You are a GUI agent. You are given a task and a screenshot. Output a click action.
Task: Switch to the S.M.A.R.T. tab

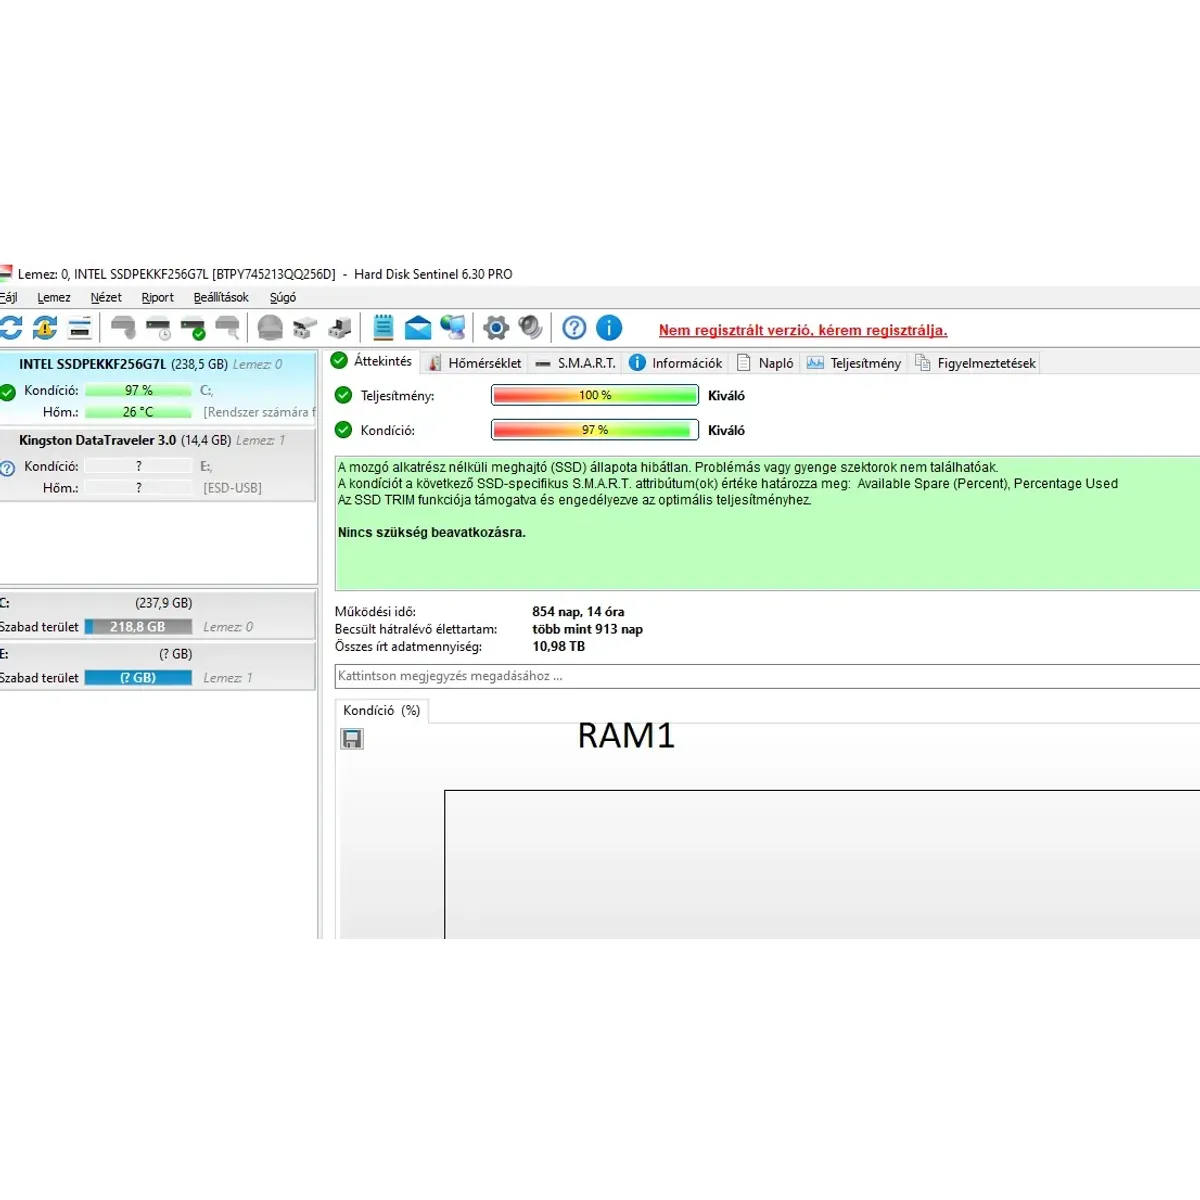(576, 363)
